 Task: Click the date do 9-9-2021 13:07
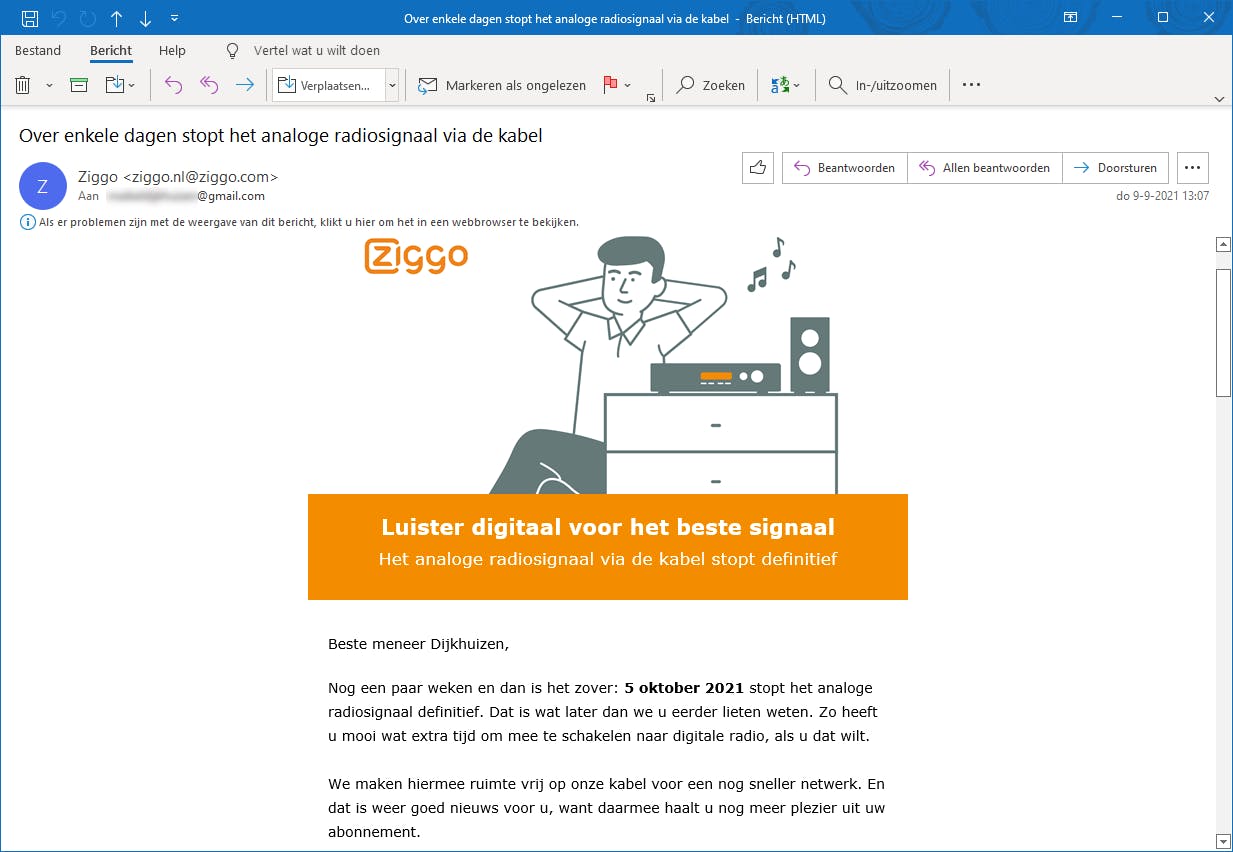point(1162,196)
